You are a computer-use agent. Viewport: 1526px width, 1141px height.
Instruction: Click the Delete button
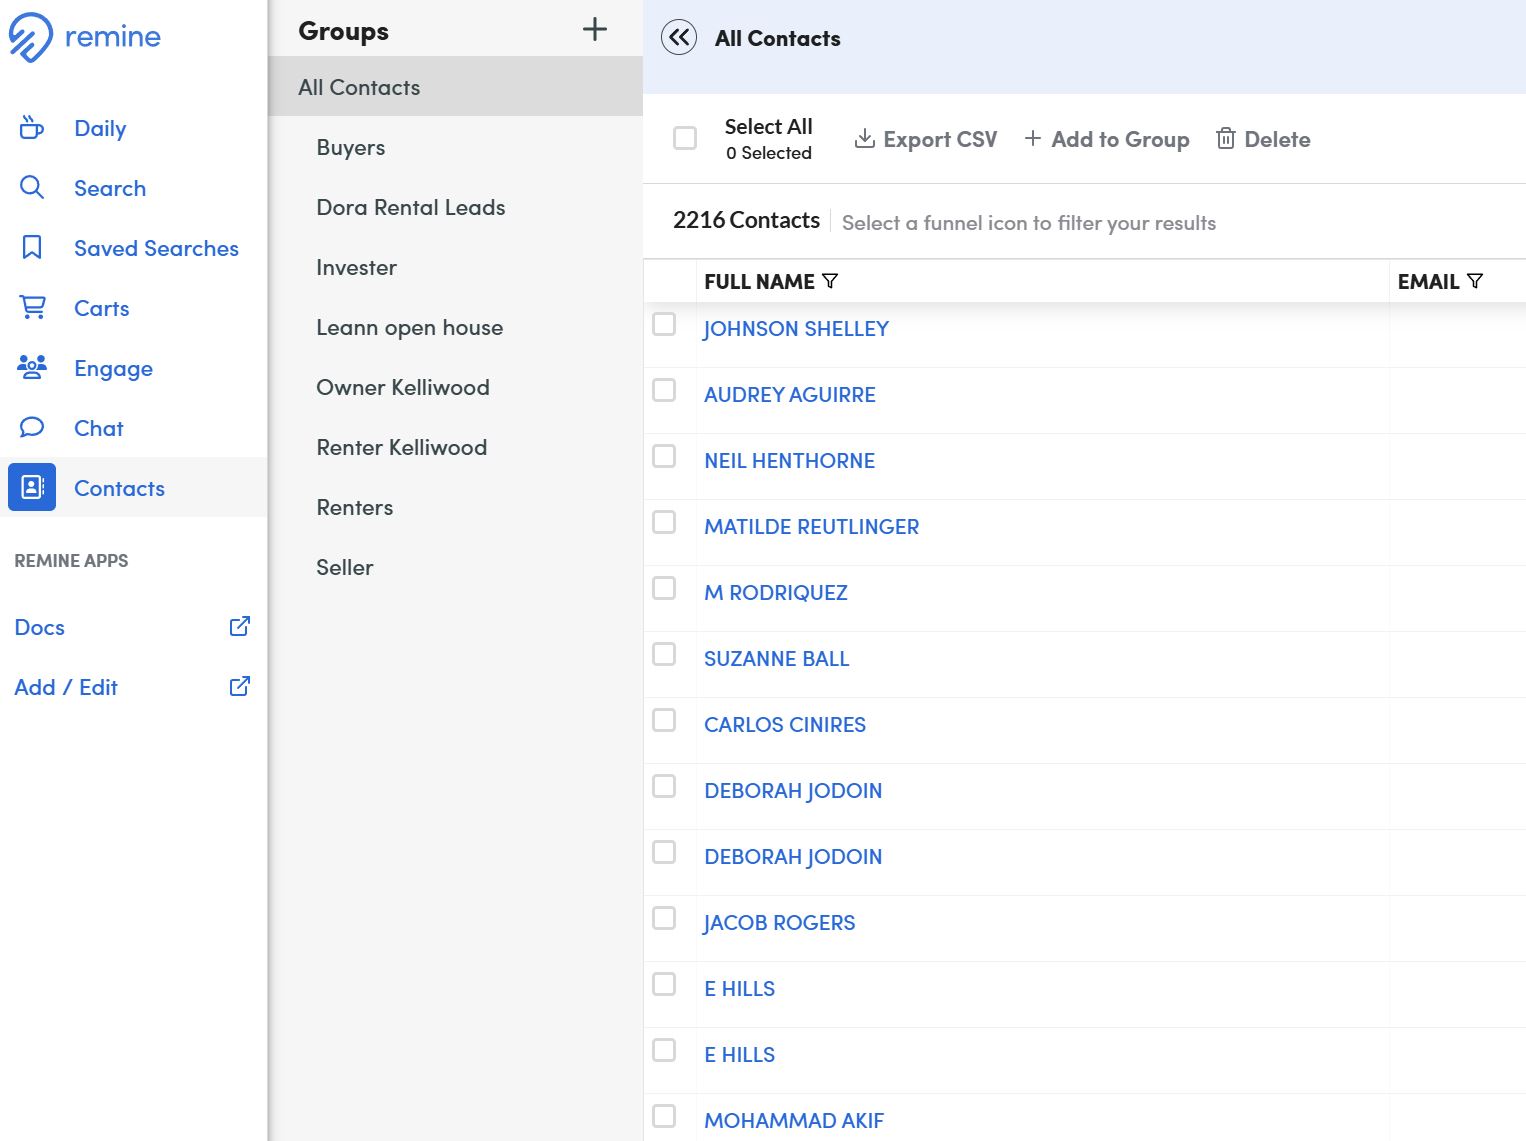coord(1263,140)
